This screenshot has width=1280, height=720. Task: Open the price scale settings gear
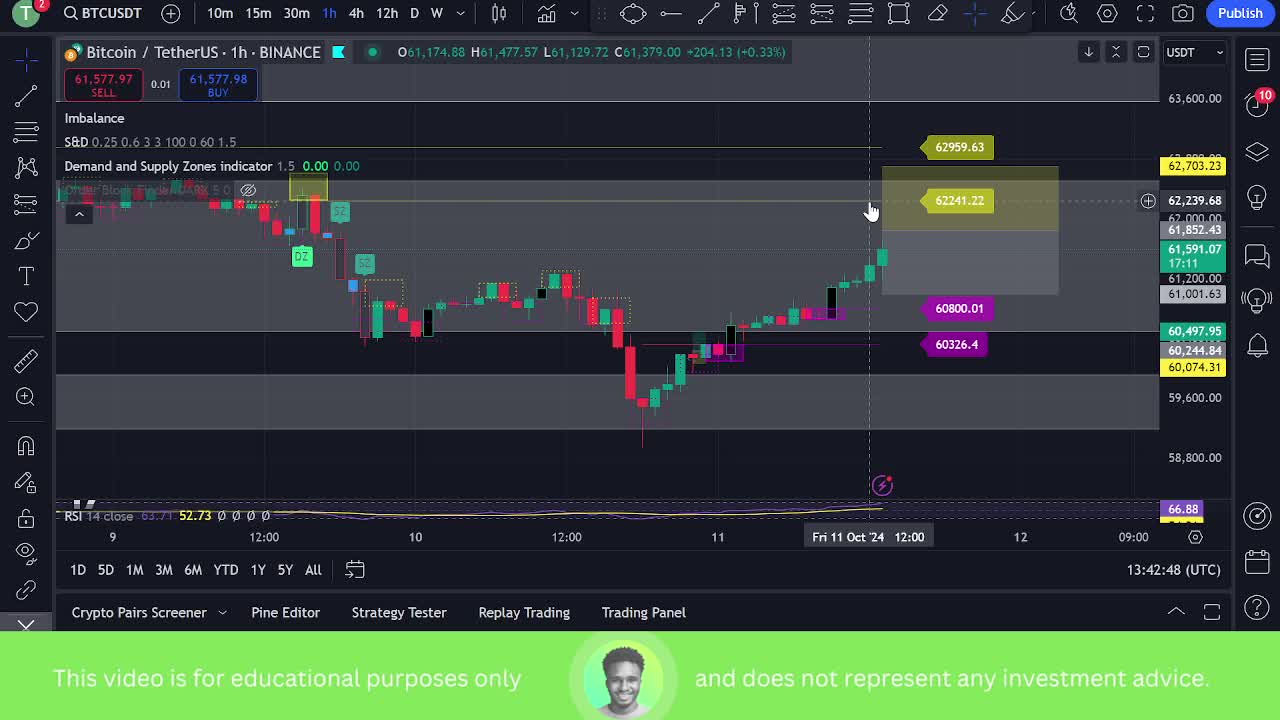pos(1195,537)
